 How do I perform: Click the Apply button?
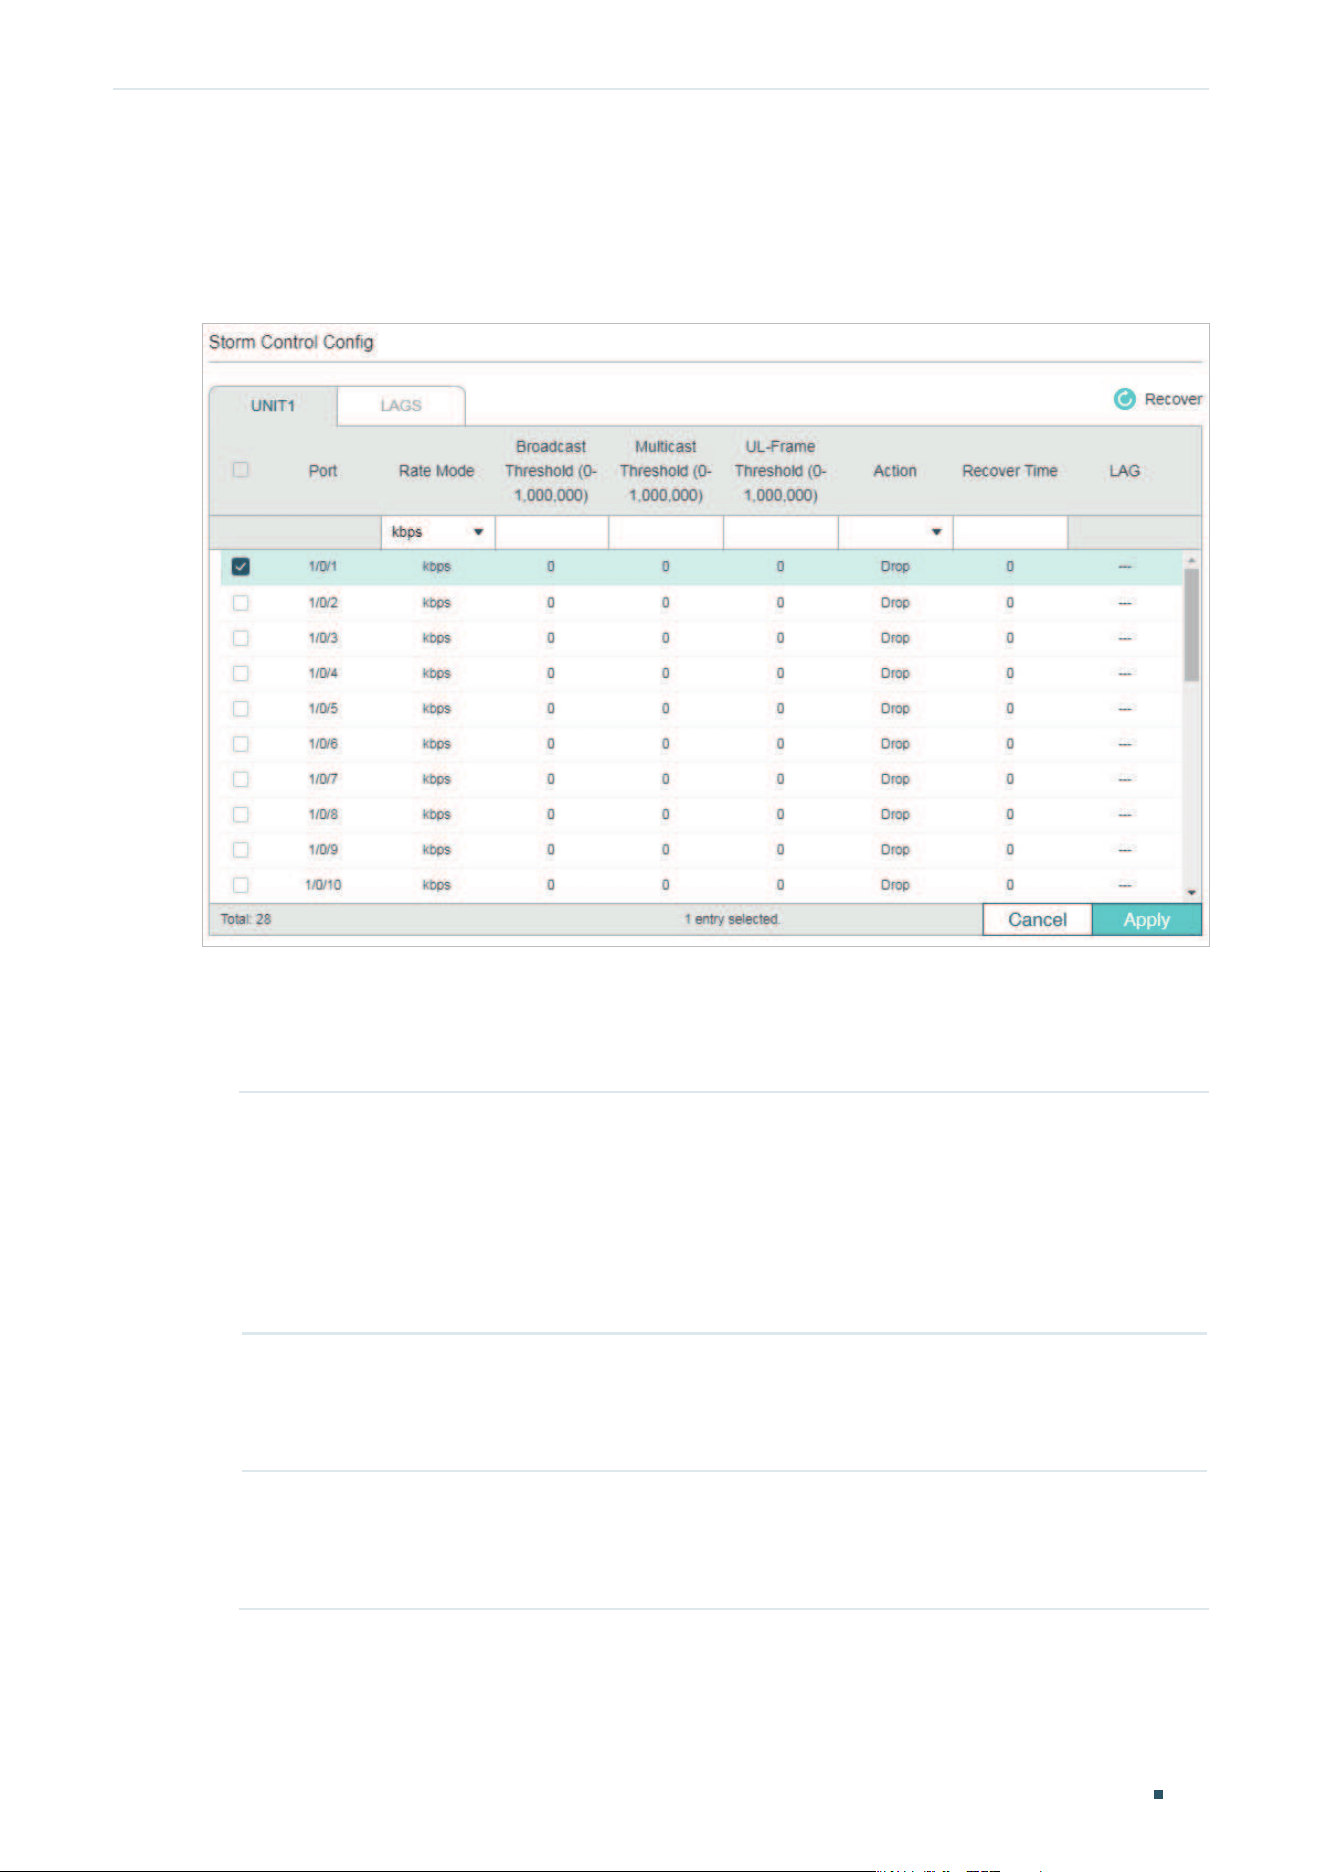[1147, 920]
